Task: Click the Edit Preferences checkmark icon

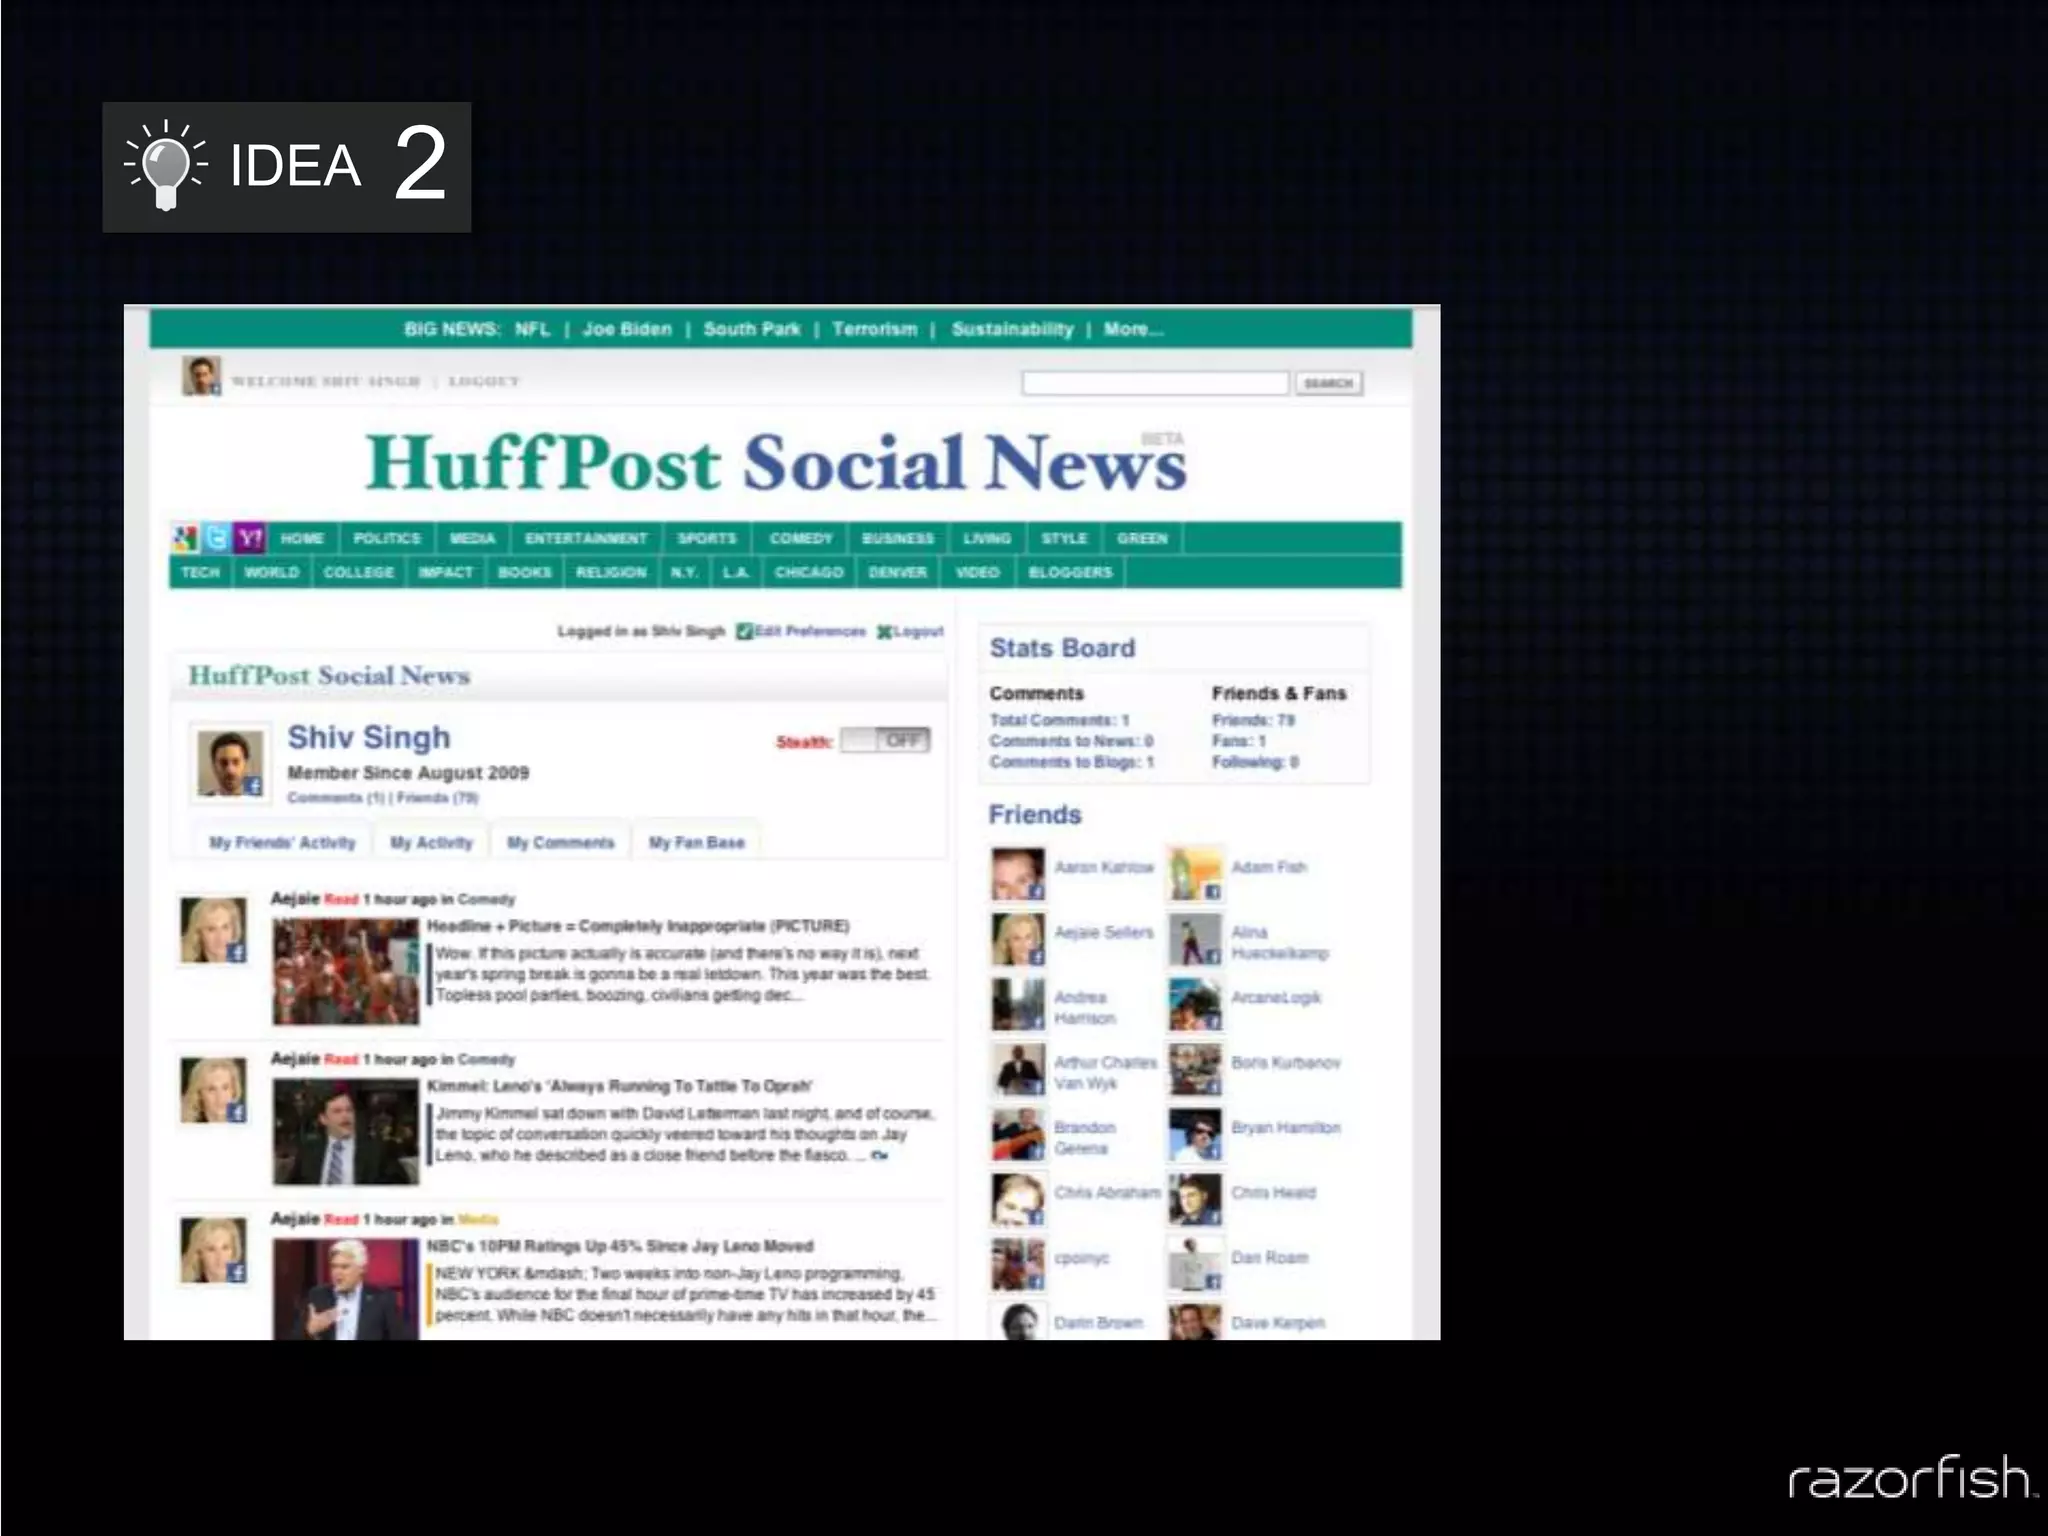Action: point(744,631)
